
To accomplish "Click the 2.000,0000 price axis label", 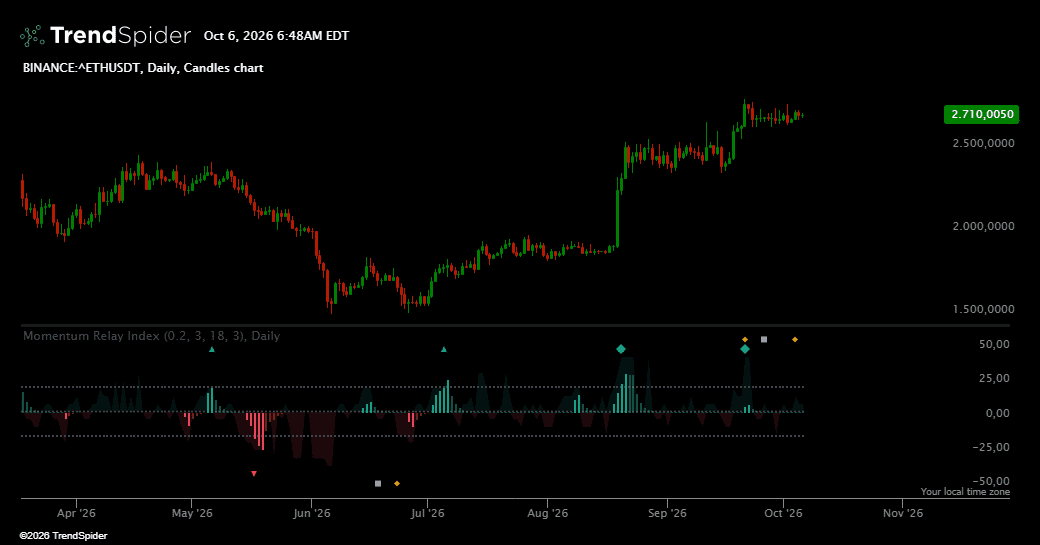I will pos(983,226).
